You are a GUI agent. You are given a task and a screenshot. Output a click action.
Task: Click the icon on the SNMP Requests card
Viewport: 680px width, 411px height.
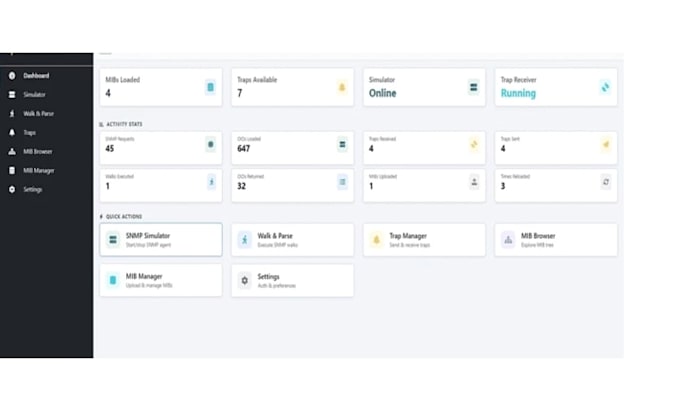point(211,144)
